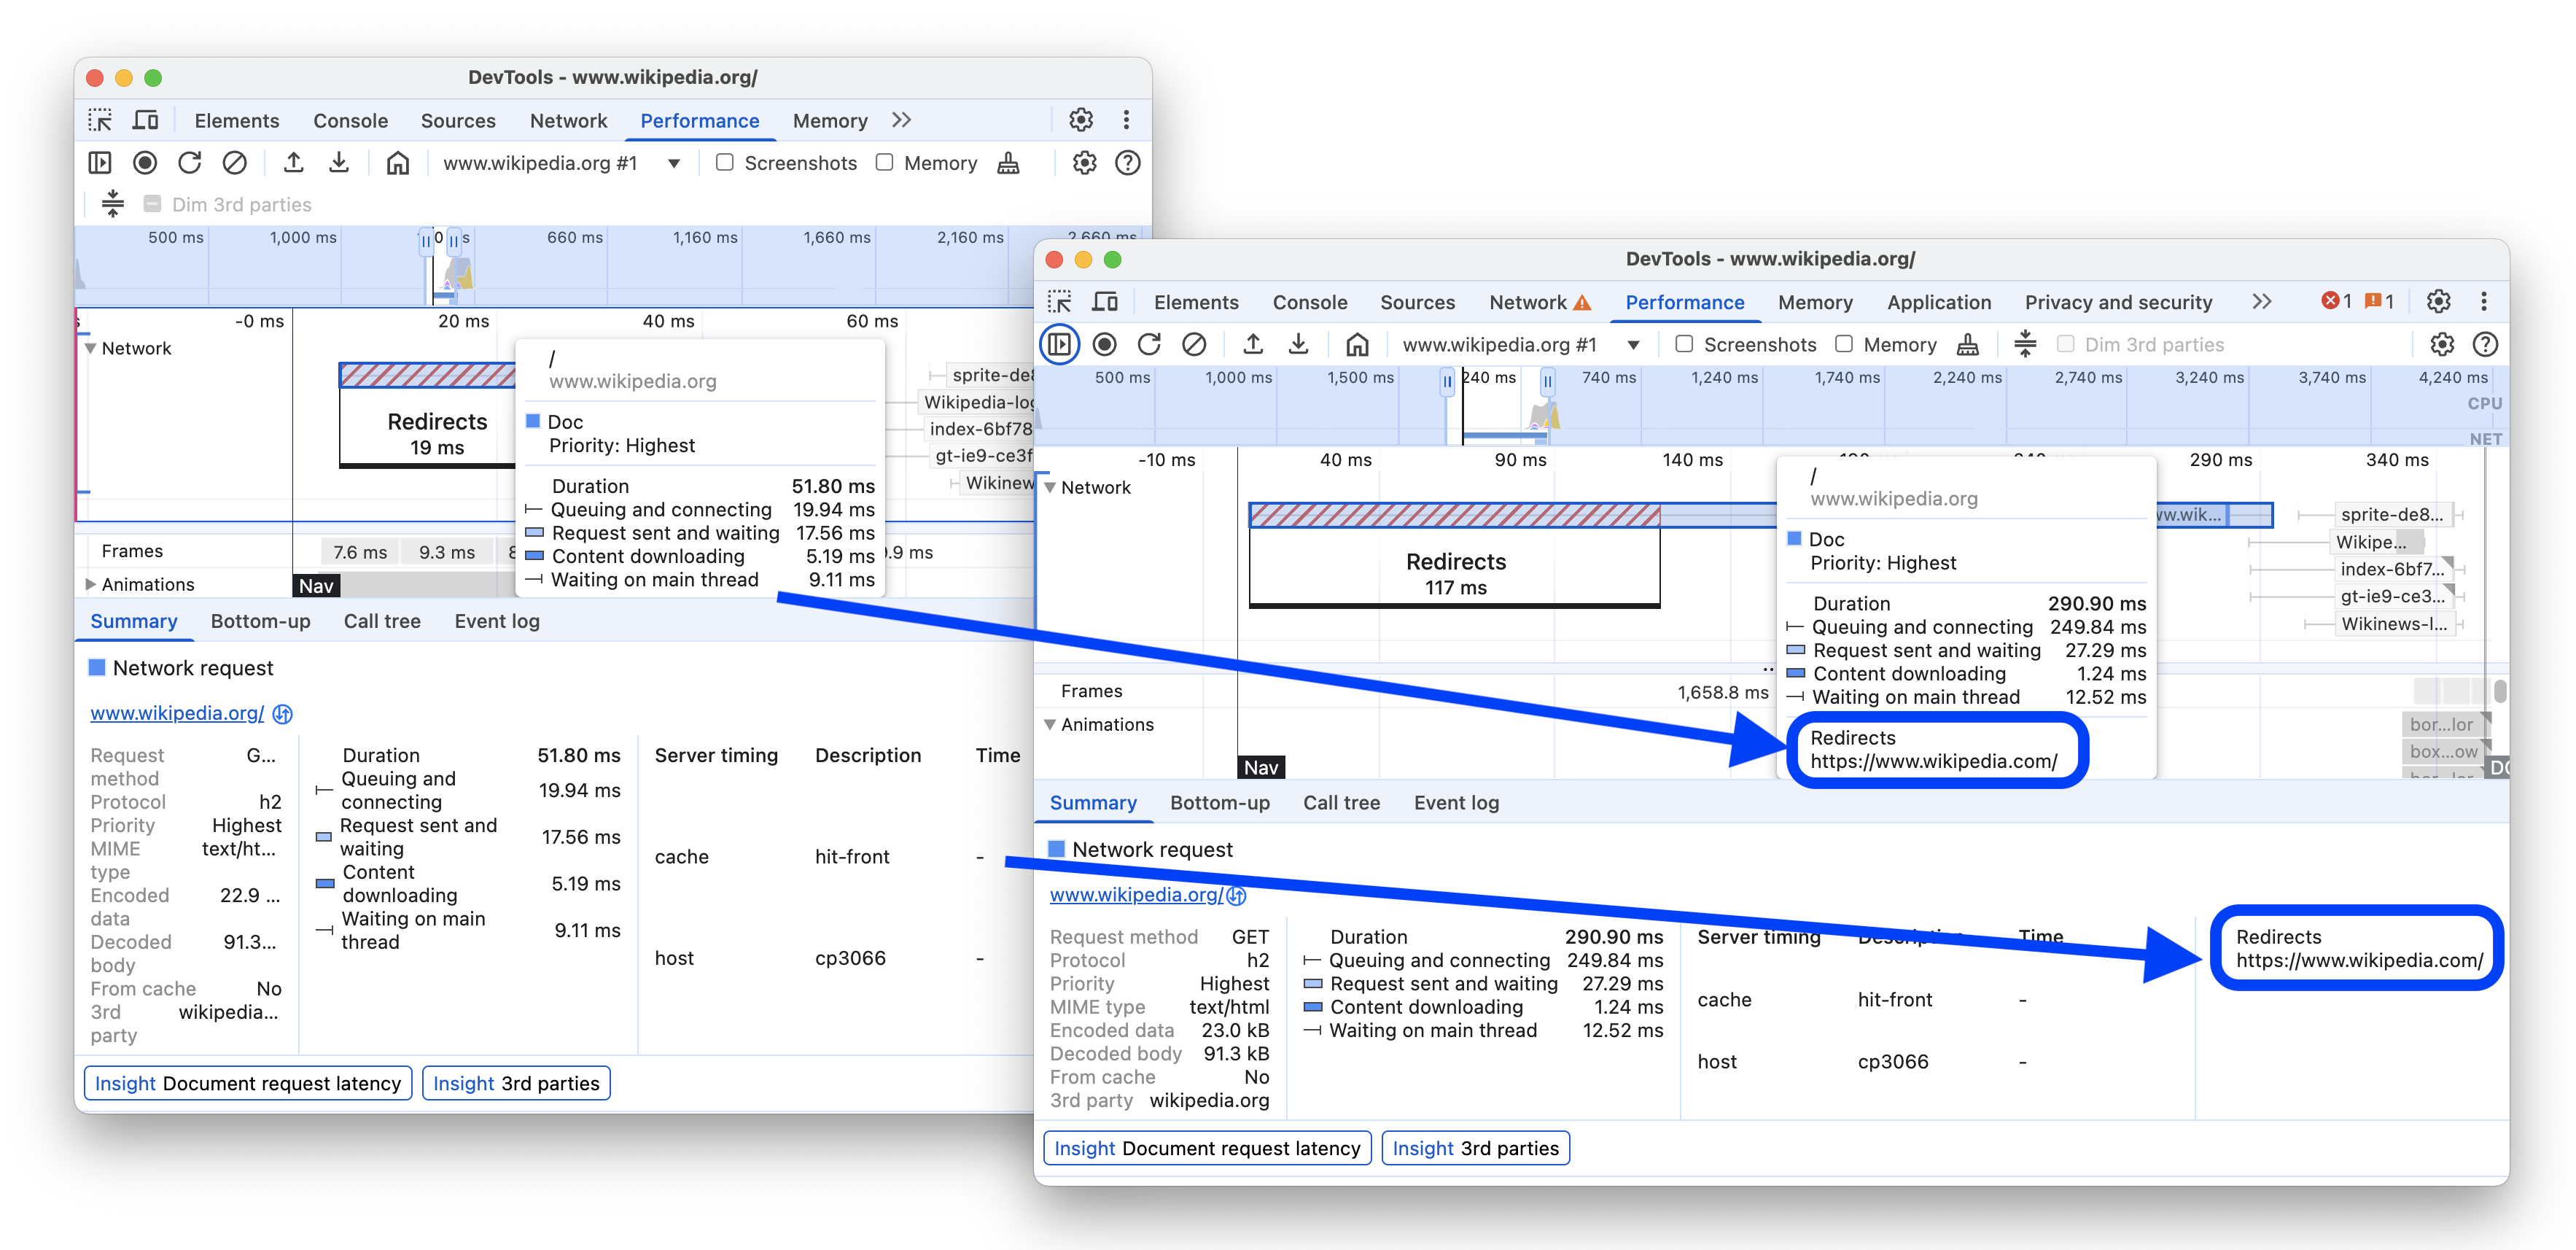Enable Dim 3rd parties

2065,343
